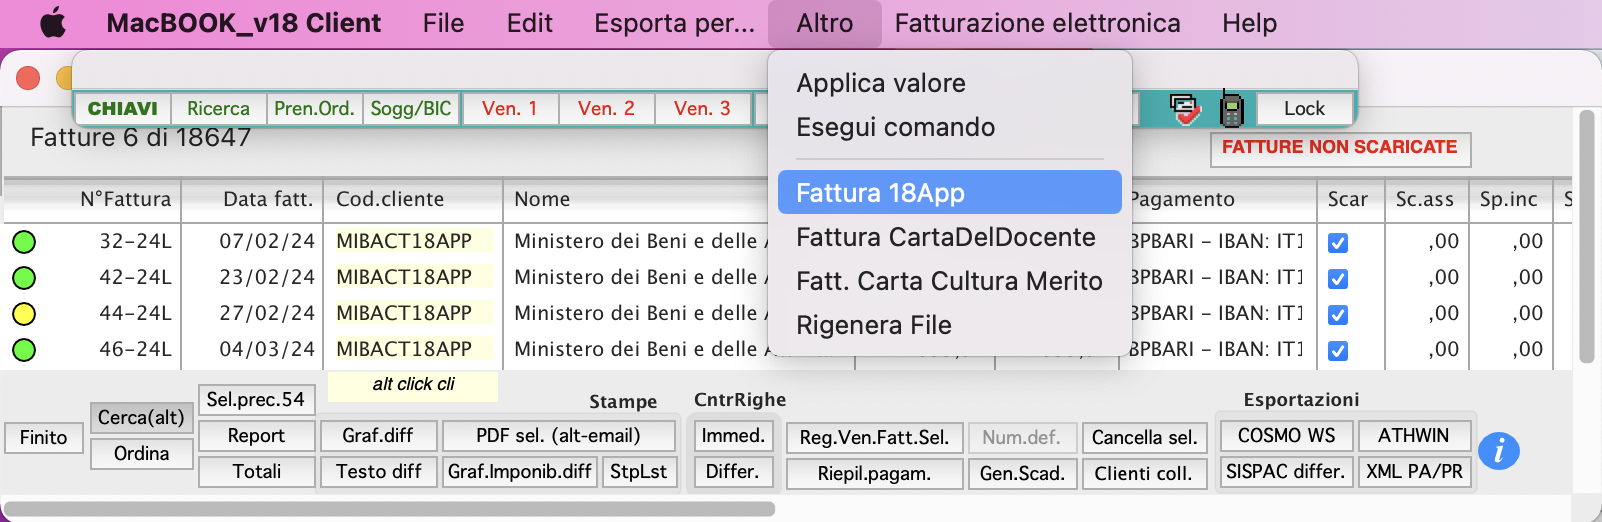This screenshot has height=522, width=1602.
Task: Toggle Scar checkbox for invoice 44-24L
Action: [x=1337, y=314]
